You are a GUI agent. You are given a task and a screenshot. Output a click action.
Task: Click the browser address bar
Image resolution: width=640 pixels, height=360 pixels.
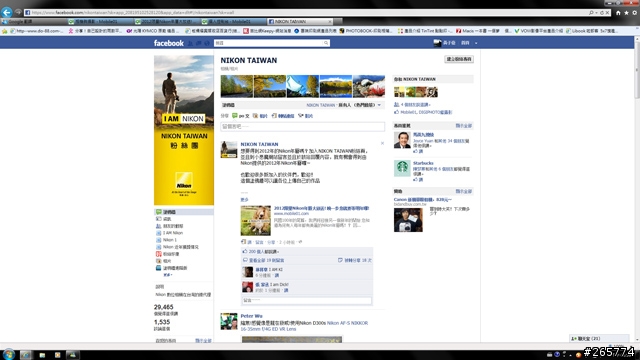(x=306, y=13)
